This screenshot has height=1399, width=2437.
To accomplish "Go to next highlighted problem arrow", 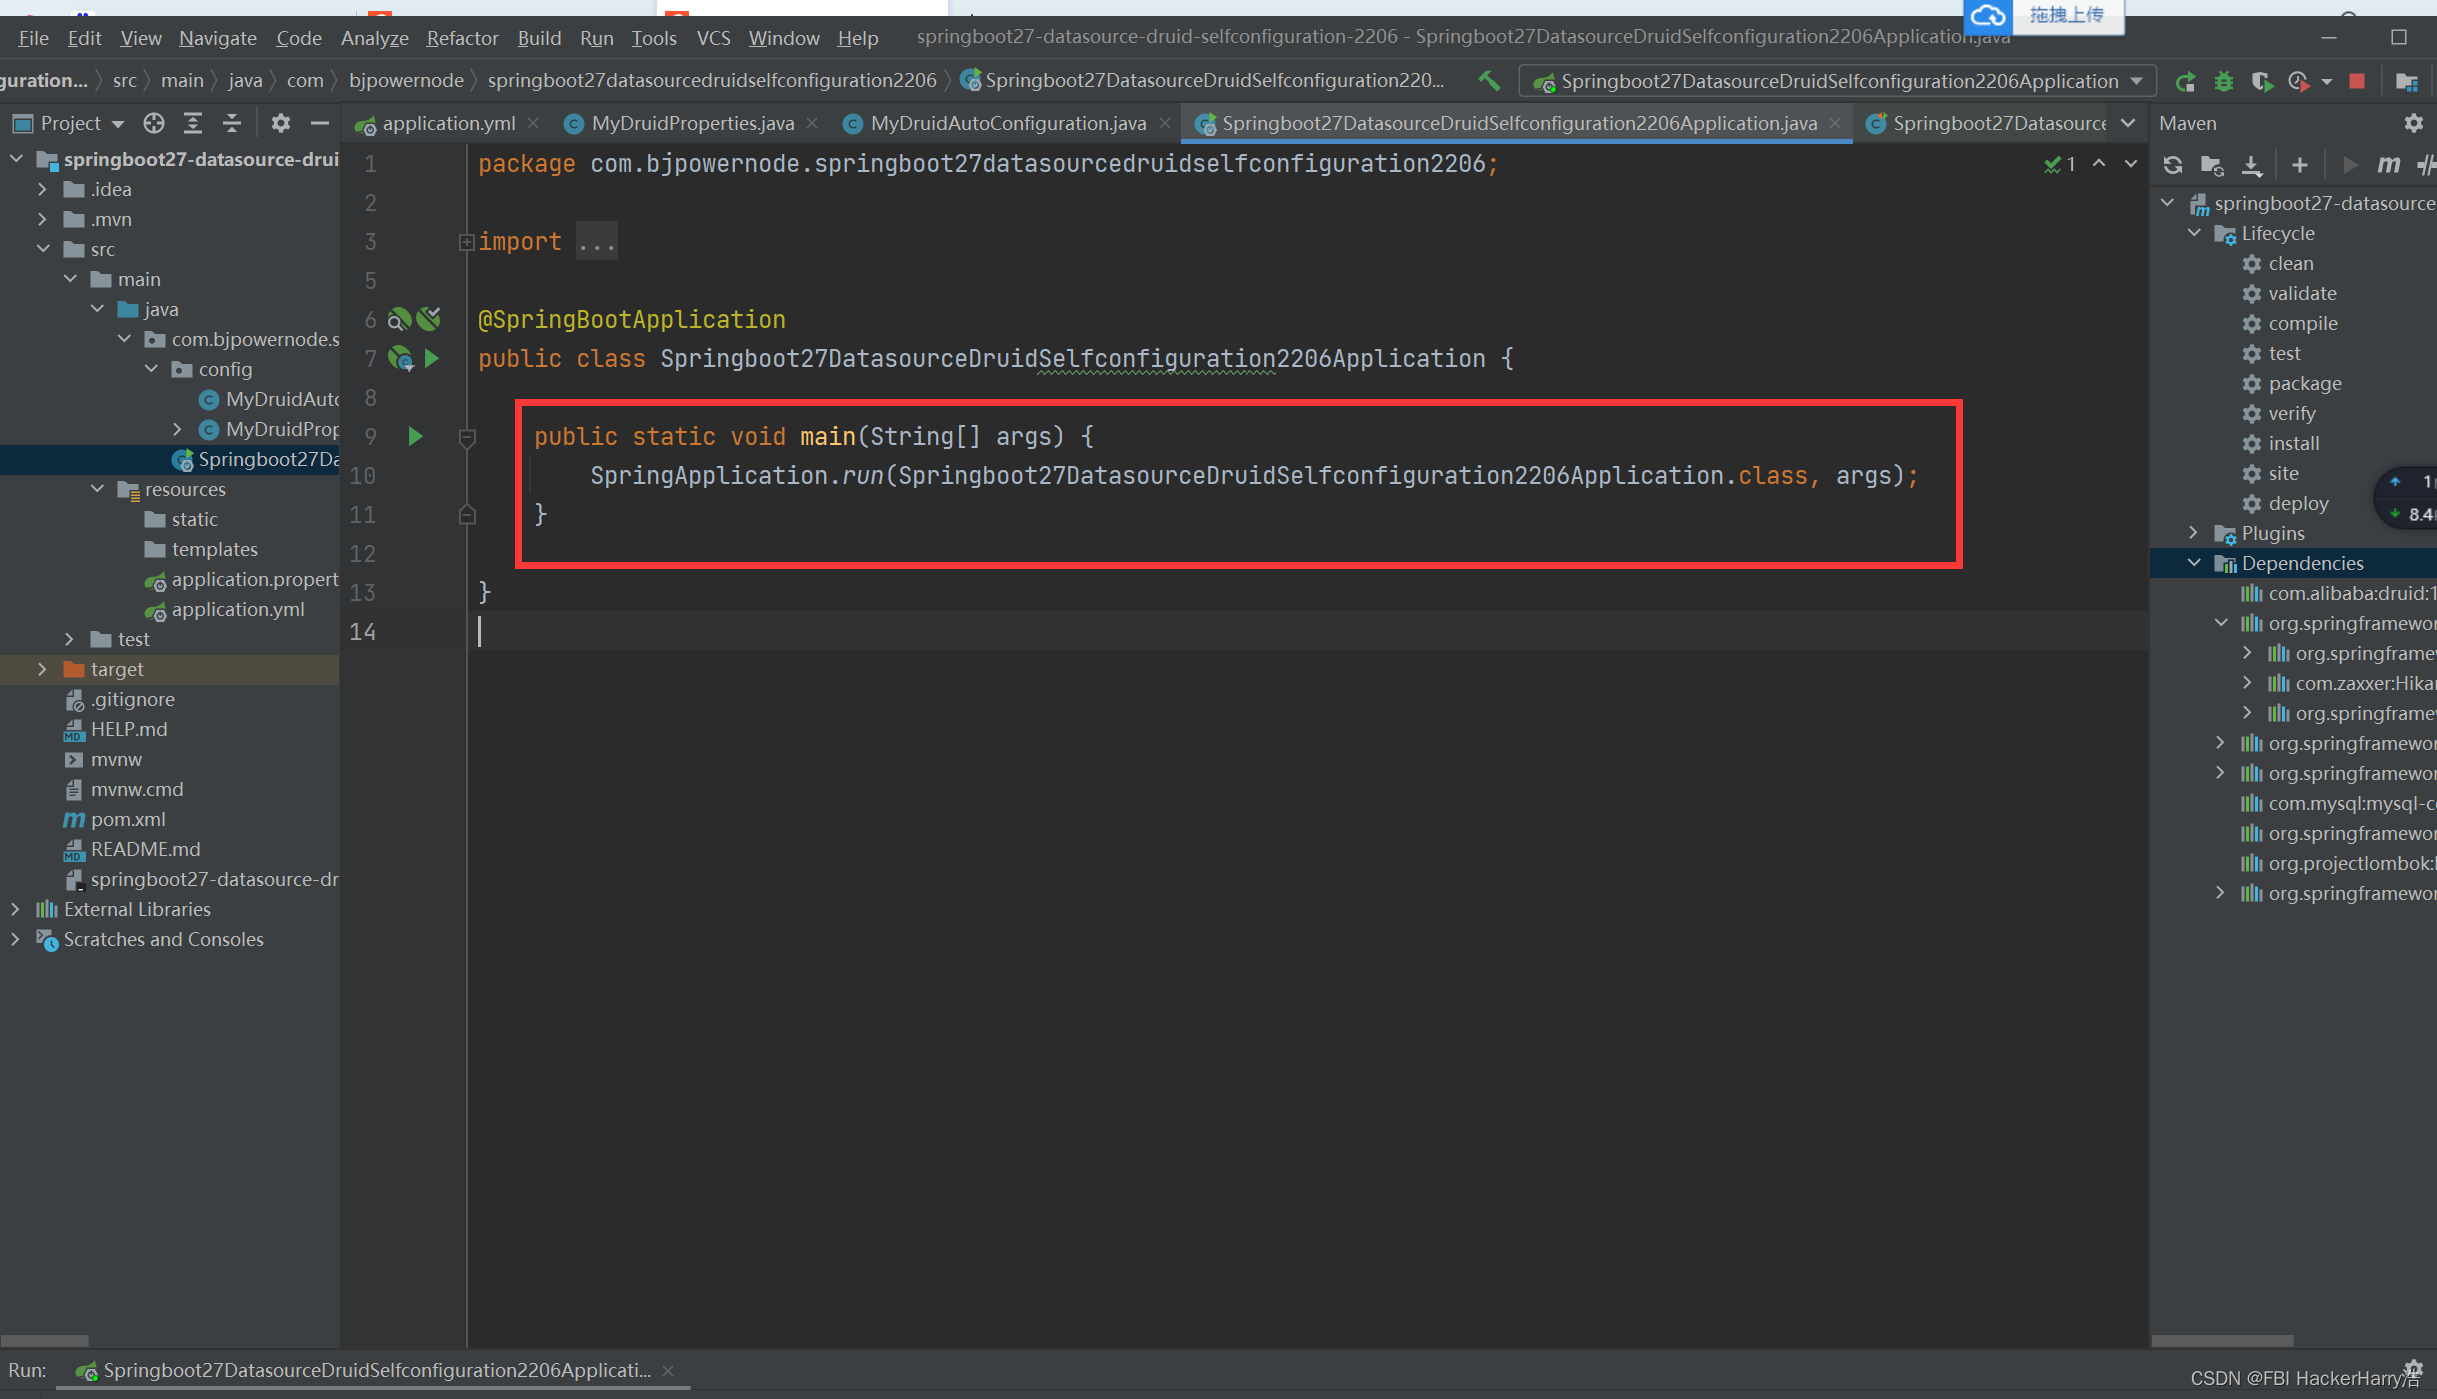I will click(2131, 164).
